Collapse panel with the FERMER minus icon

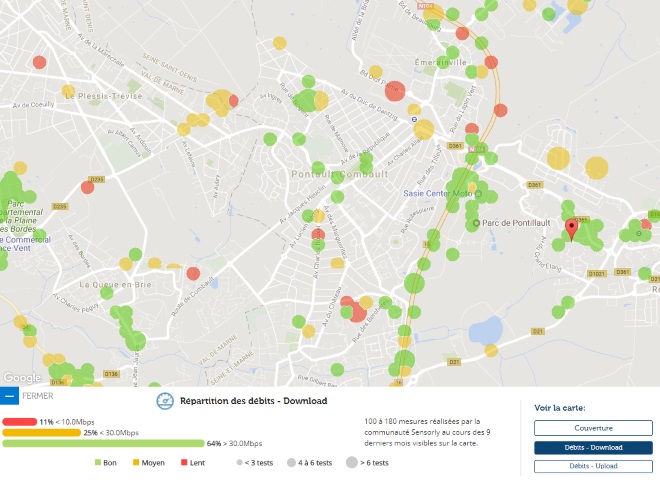tap(9, 396)
